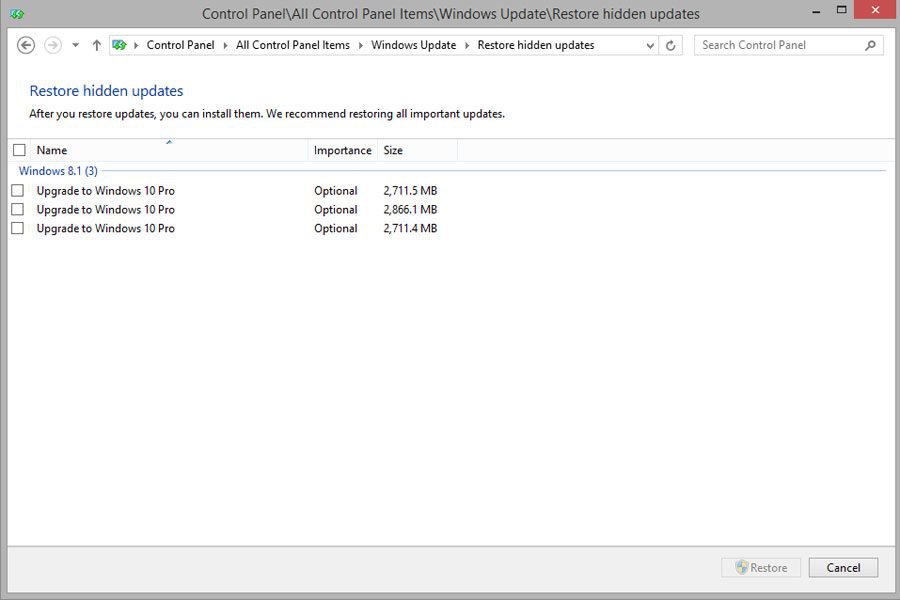The image size is (900, 600).
Task: Go up one level with Up arrow
Action: pyautogui.click(x=96, y=45)
